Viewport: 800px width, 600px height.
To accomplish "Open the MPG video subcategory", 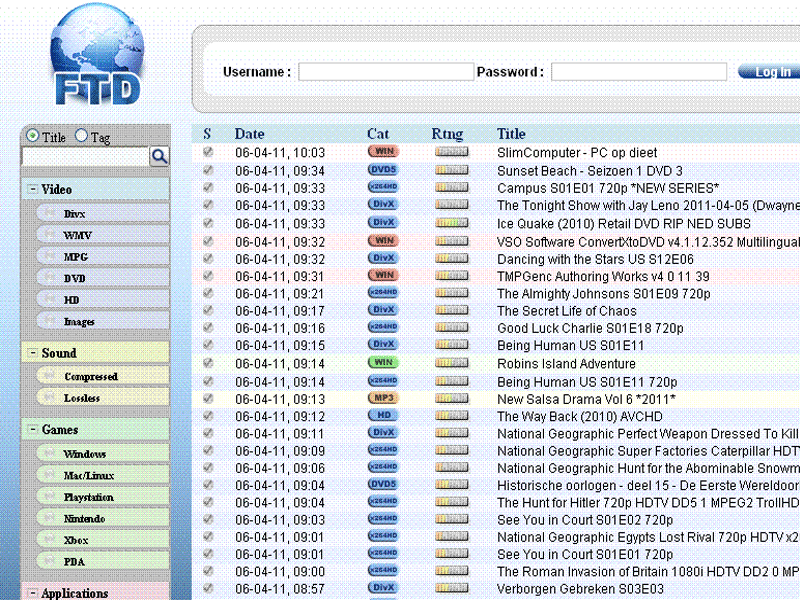I will 103,257.
